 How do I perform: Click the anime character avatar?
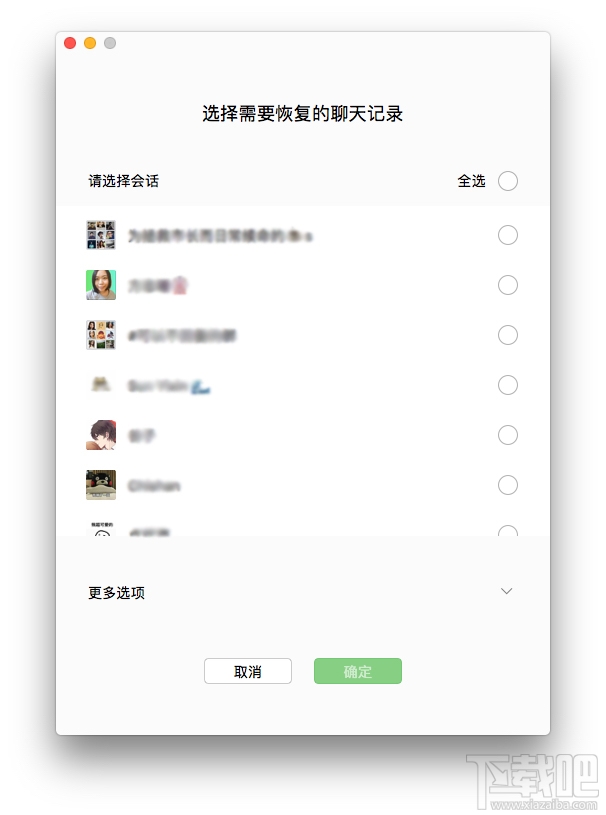tap(101, 435)
